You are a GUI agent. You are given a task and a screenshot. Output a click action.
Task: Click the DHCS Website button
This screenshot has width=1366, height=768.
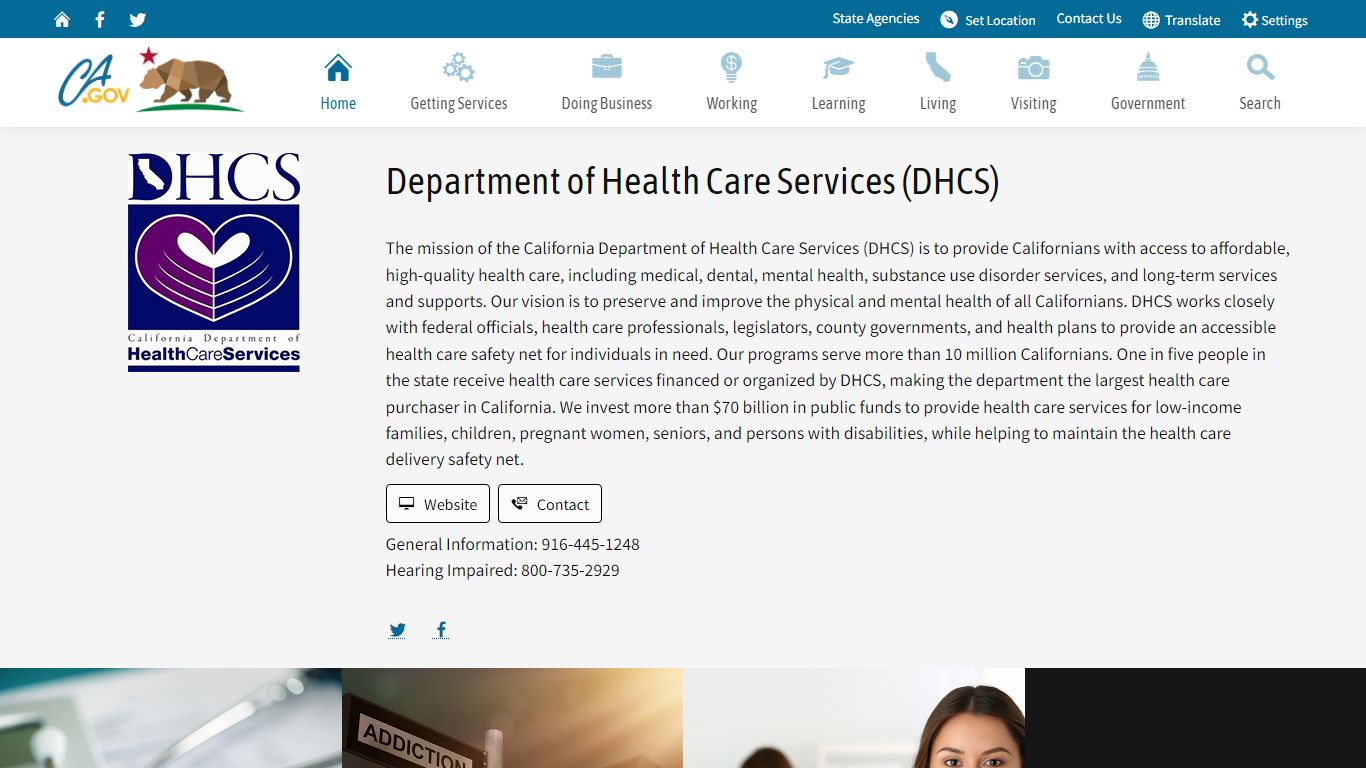pyautogui.click(x=438, y=504)
